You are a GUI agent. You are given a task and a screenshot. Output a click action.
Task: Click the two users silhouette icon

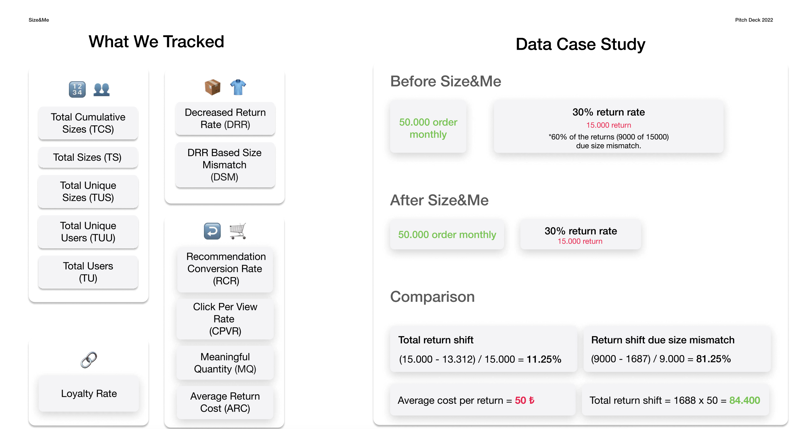(x=101, y=89)
